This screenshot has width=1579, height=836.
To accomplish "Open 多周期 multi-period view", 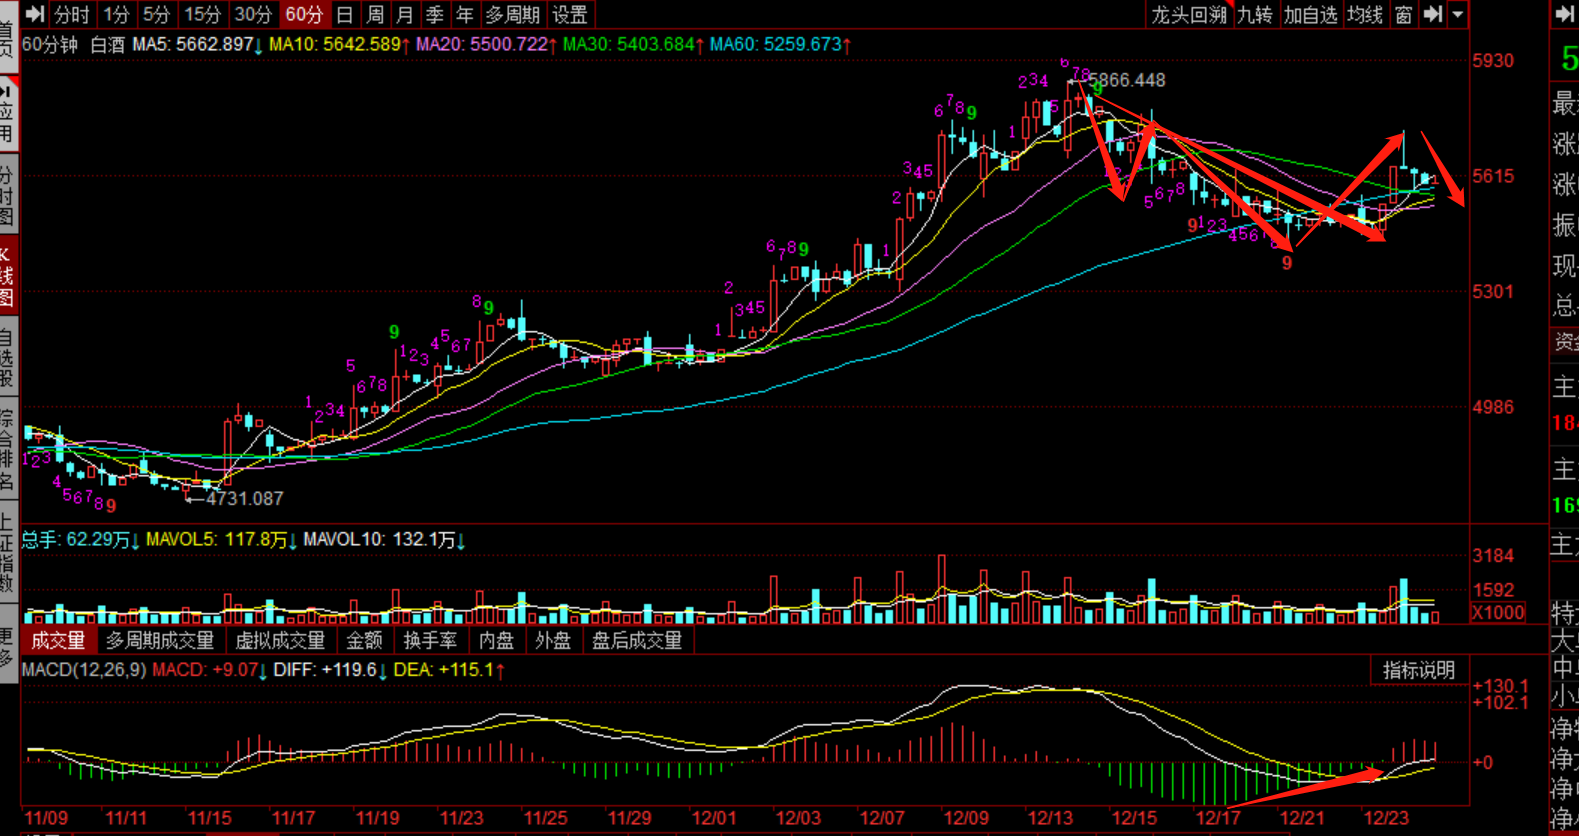I will click(513, 14).
